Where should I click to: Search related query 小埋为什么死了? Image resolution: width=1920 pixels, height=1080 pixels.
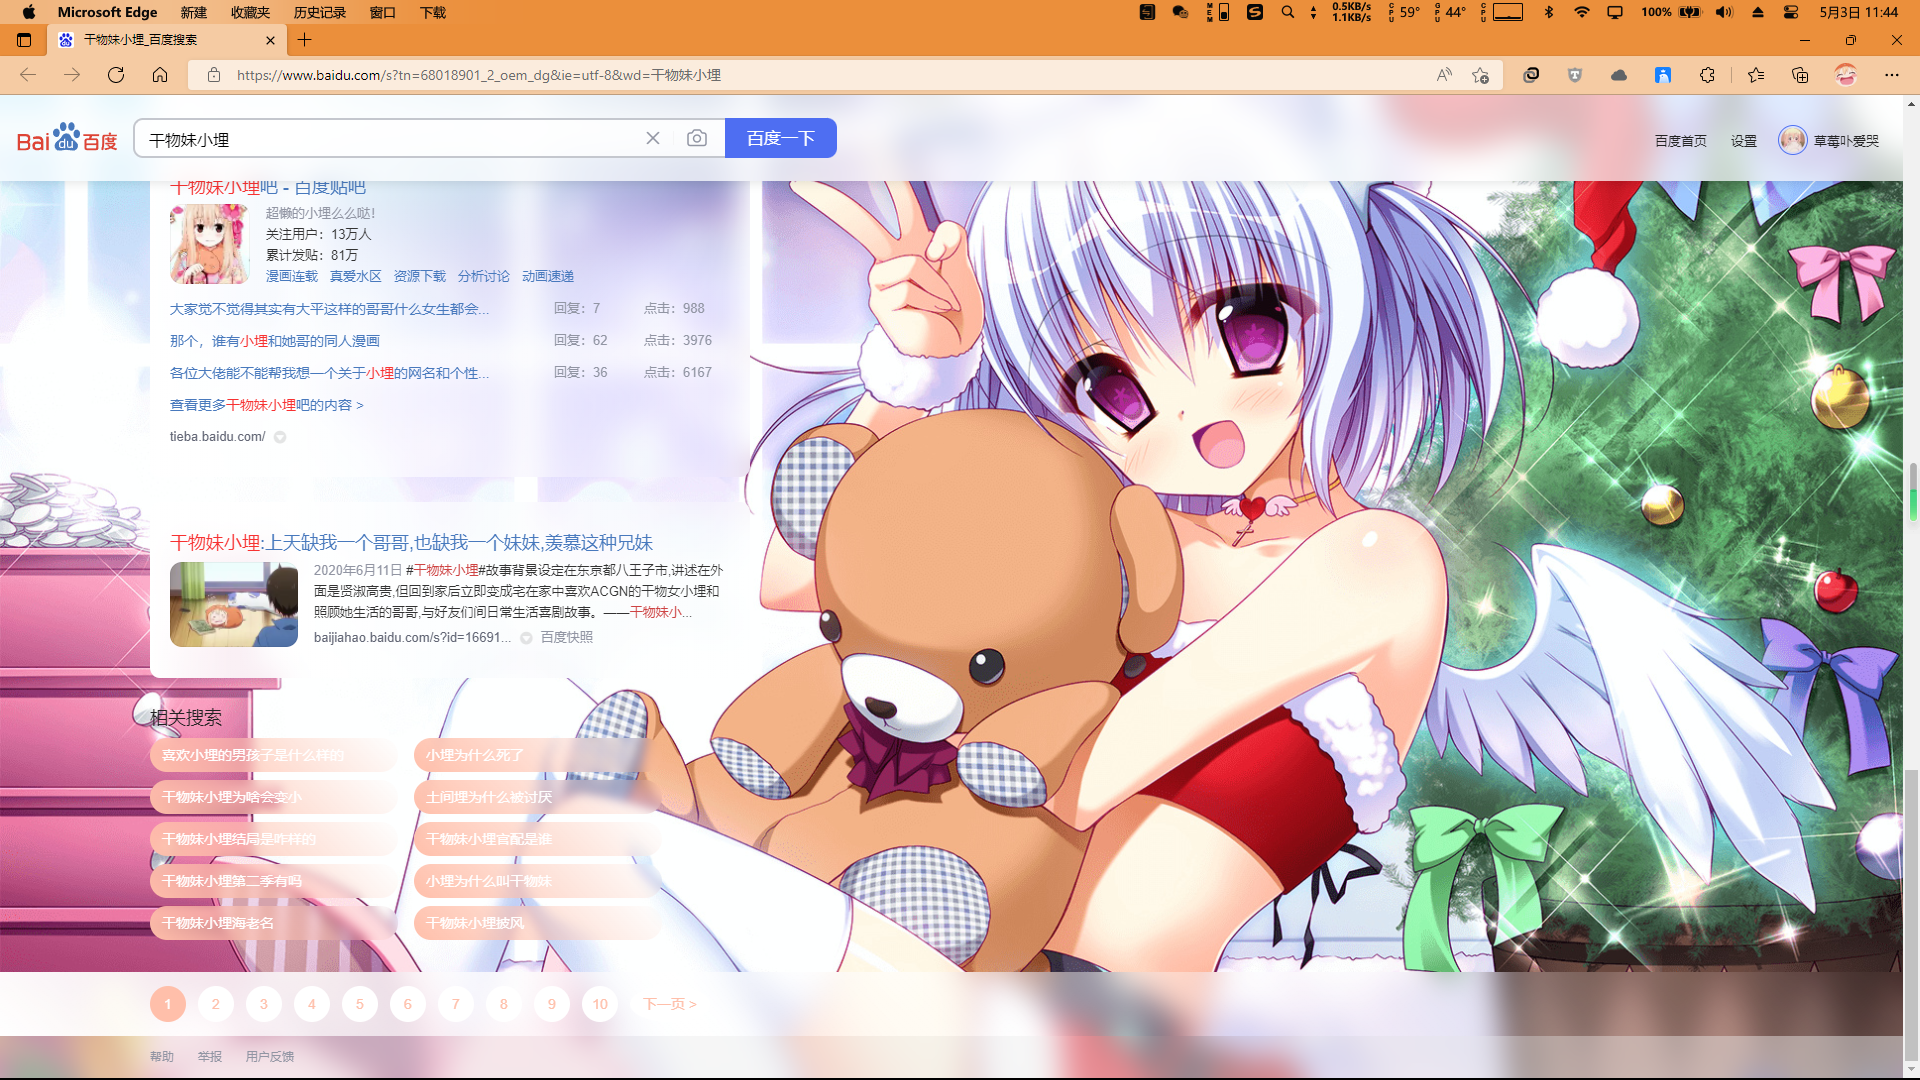[537, 755]
